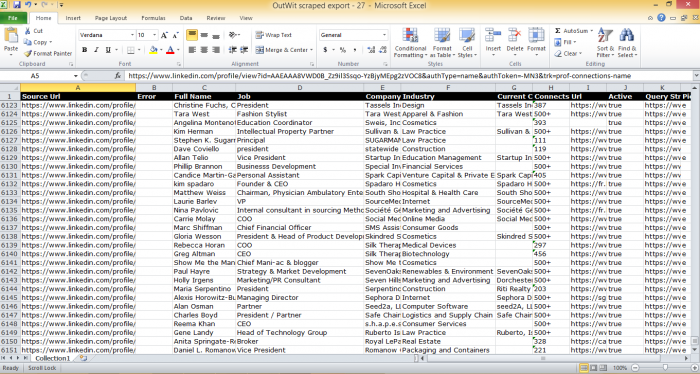This screenshot has height=374, width=700.
Task: Apply italic formatting
Action: coord(96,50)
